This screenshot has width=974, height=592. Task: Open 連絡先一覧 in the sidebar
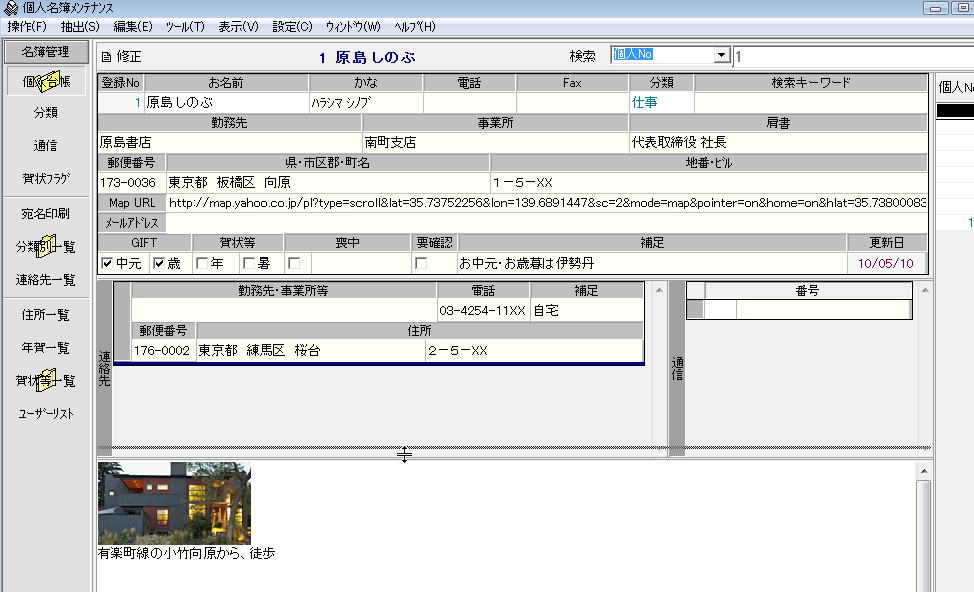pyautogui.click(x=46, y=280)
